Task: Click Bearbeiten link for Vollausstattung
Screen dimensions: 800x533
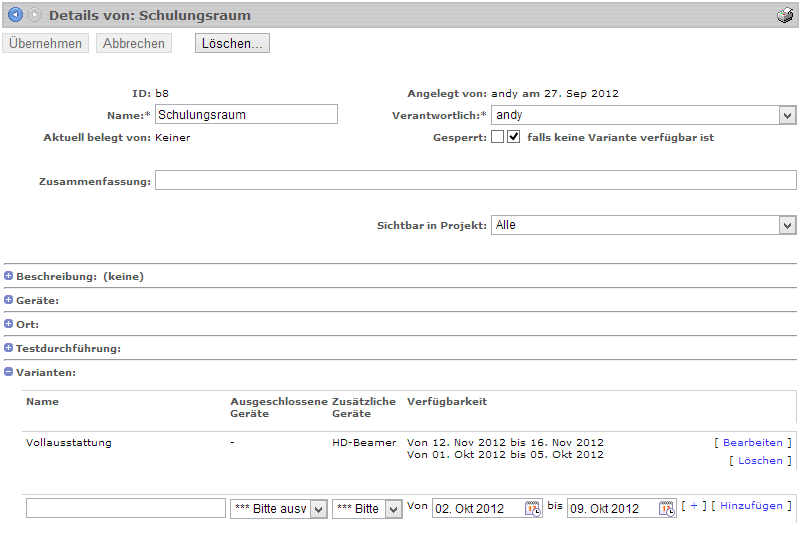Action: 752,442
